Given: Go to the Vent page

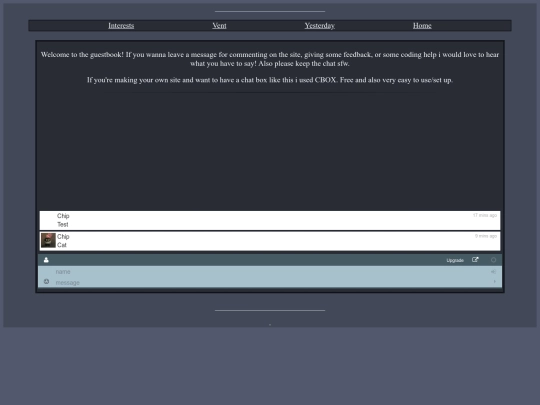Looking at the screenshot, I should [x=219, y=25].
